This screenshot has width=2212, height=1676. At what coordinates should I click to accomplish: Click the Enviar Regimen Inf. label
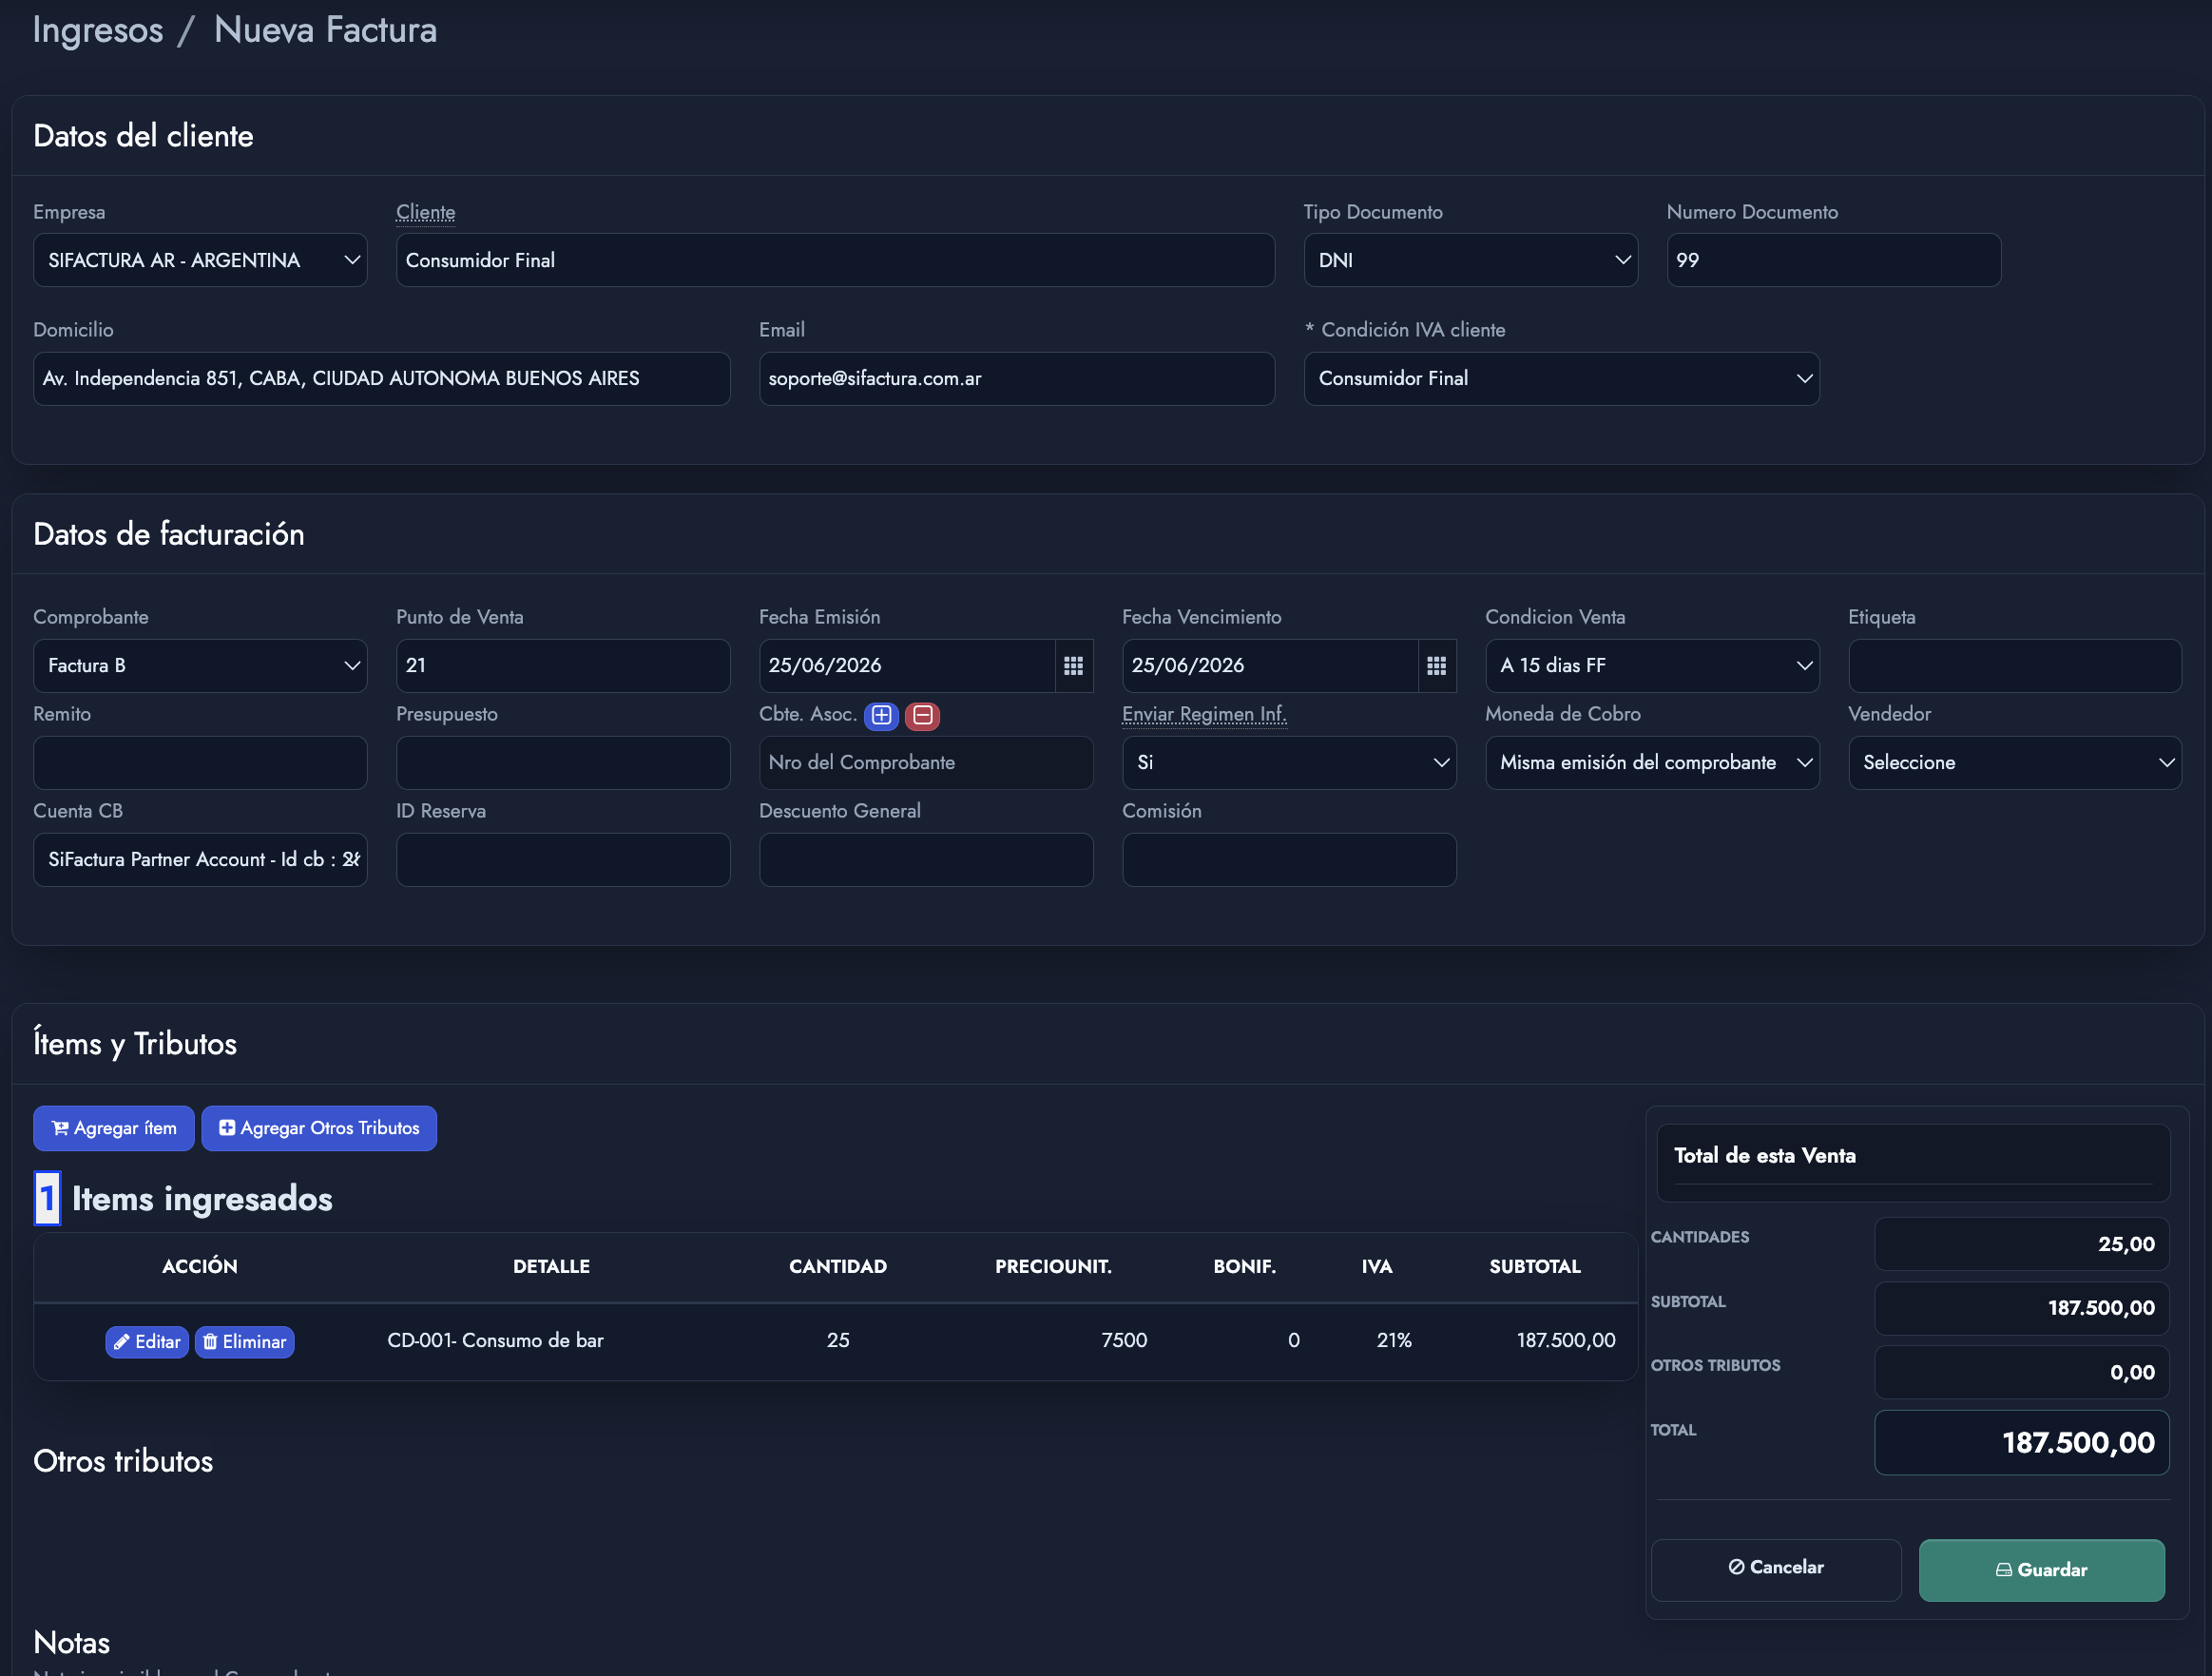[x=1204, y=714]
